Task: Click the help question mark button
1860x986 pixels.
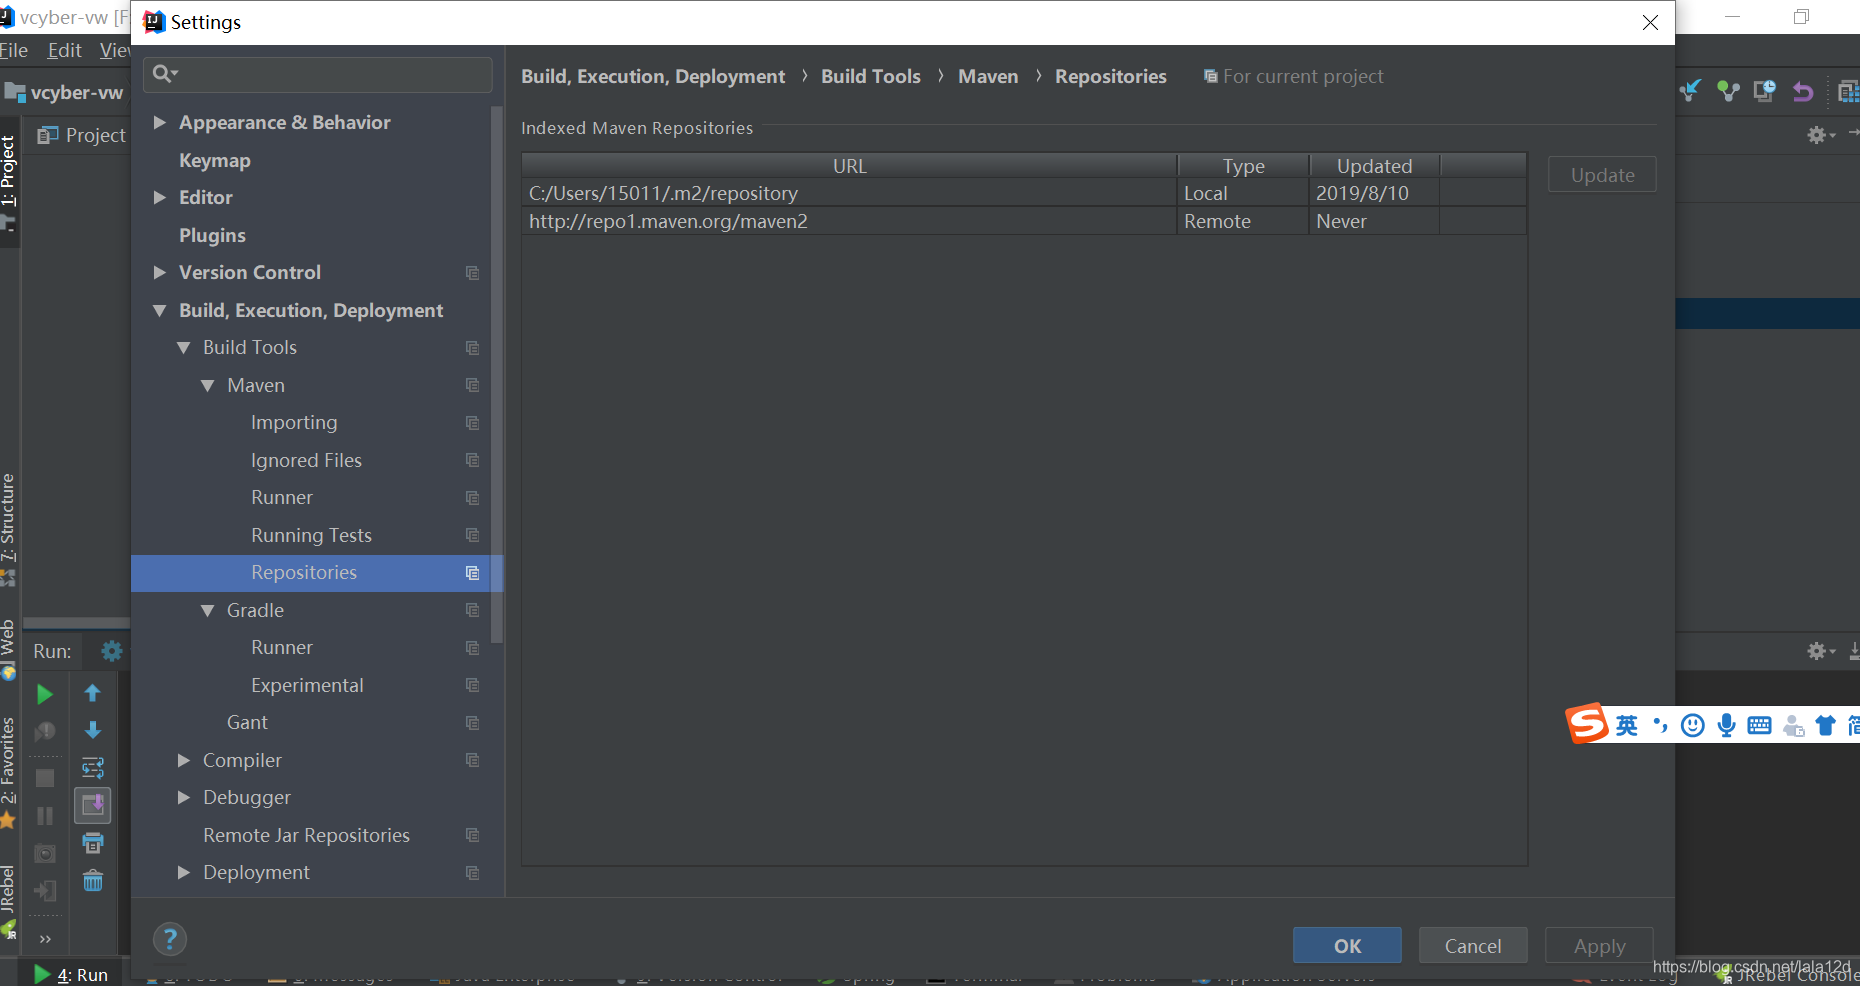Action: coord(170,939)
